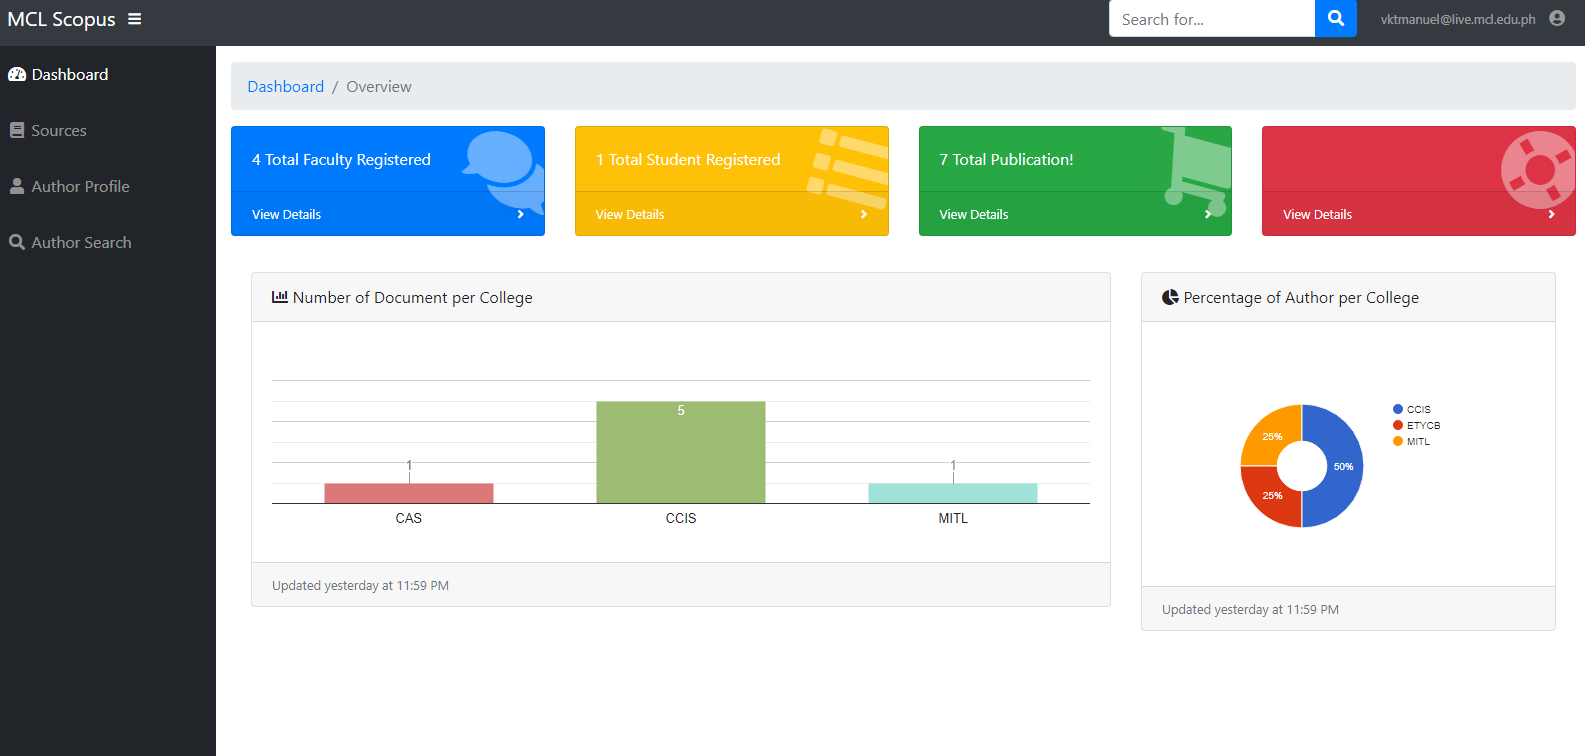Open the user account avatar icon

(x=1557, y=18)
